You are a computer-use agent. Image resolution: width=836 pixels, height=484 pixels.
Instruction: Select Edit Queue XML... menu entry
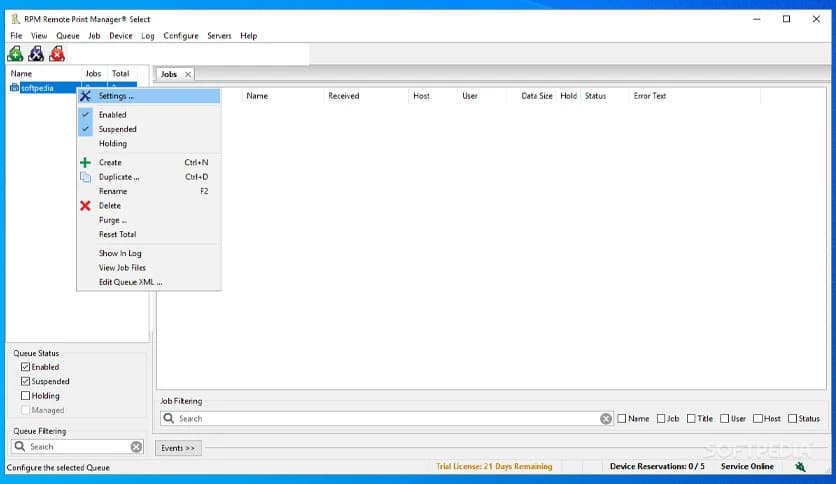pyautogui.click(x=149, y=282)
